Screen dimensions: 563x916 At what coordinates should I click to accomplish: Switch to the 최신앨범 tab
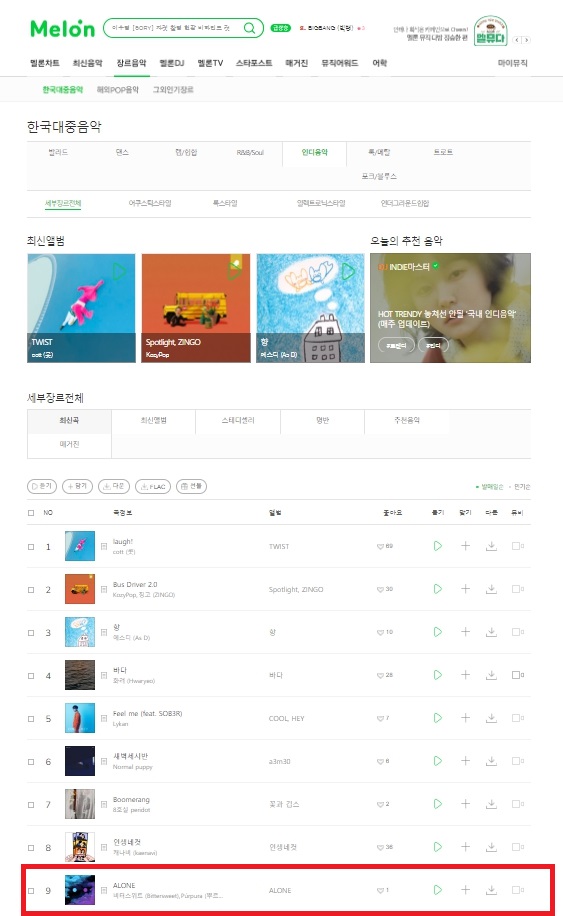coord(154,421)
